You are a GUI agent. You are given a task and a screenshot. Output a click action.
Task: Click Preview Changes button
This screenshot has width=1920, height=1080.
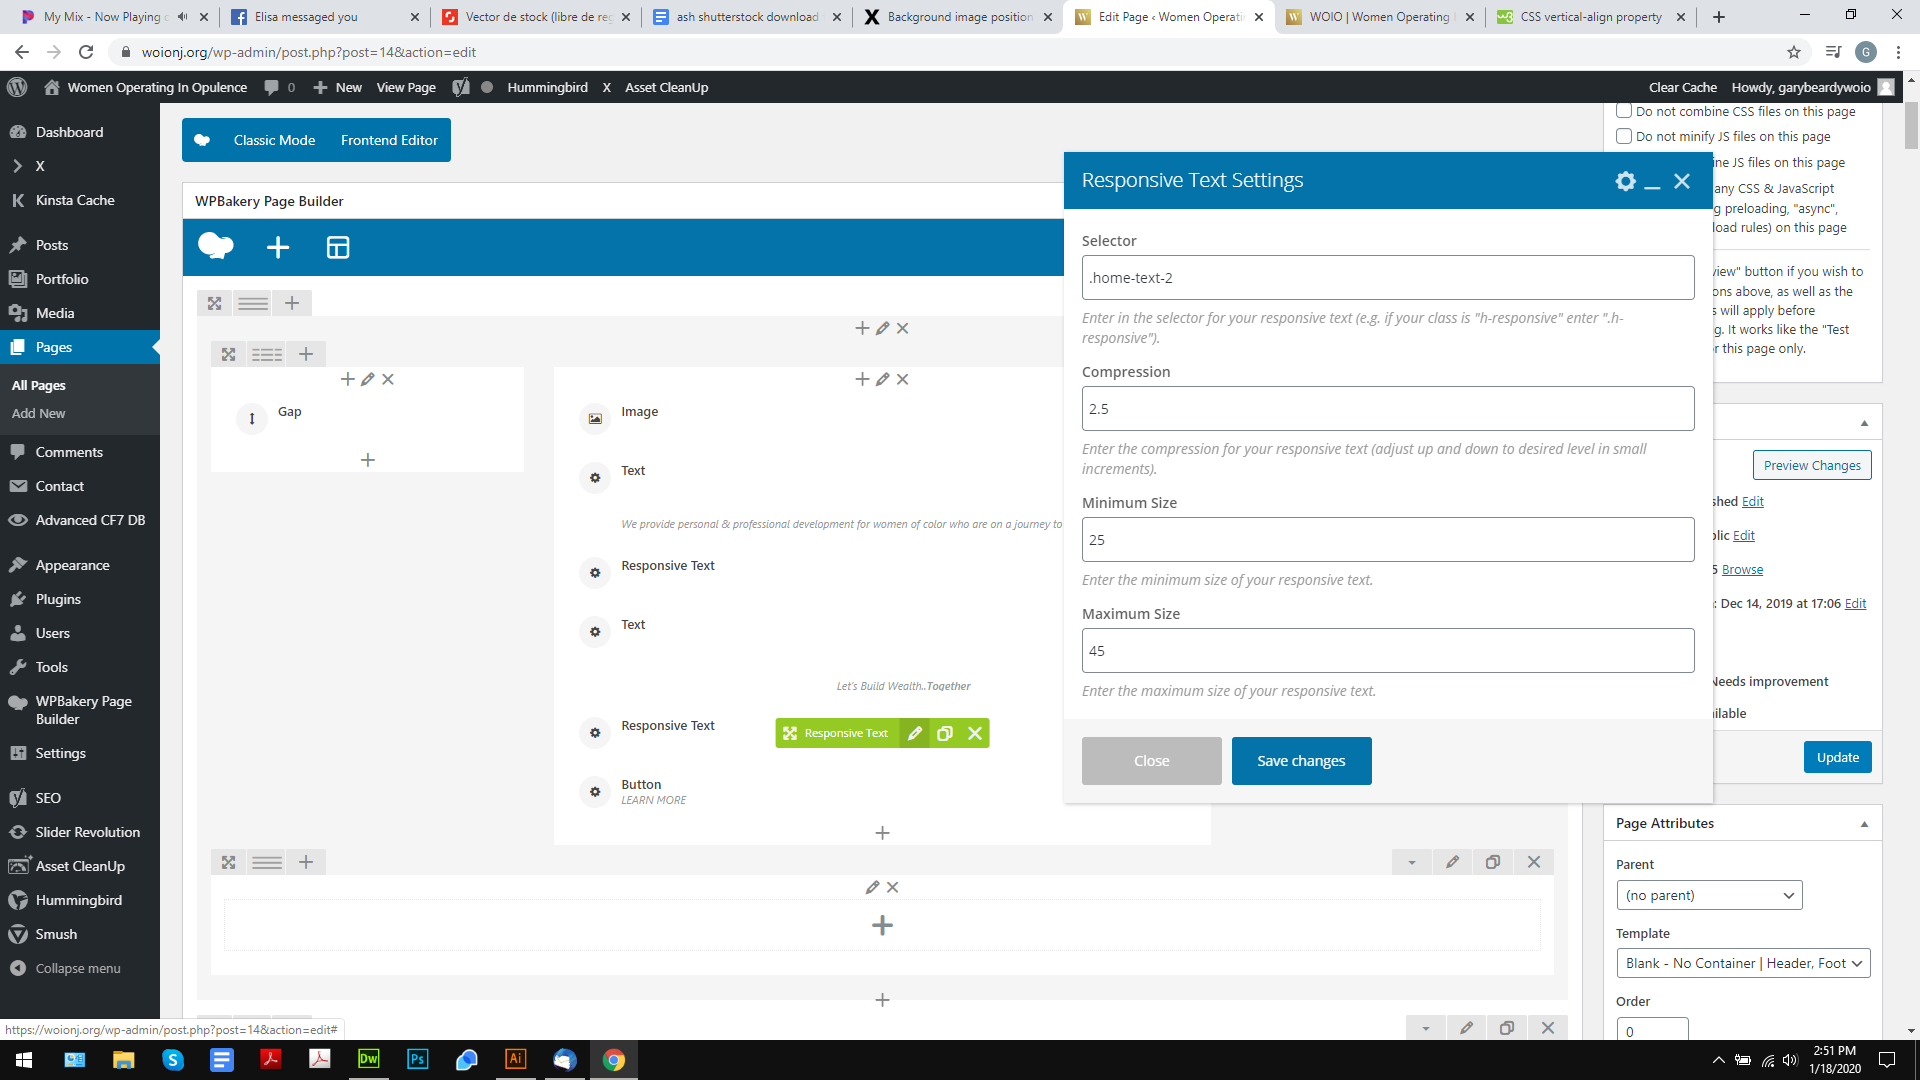[1812, 465]
